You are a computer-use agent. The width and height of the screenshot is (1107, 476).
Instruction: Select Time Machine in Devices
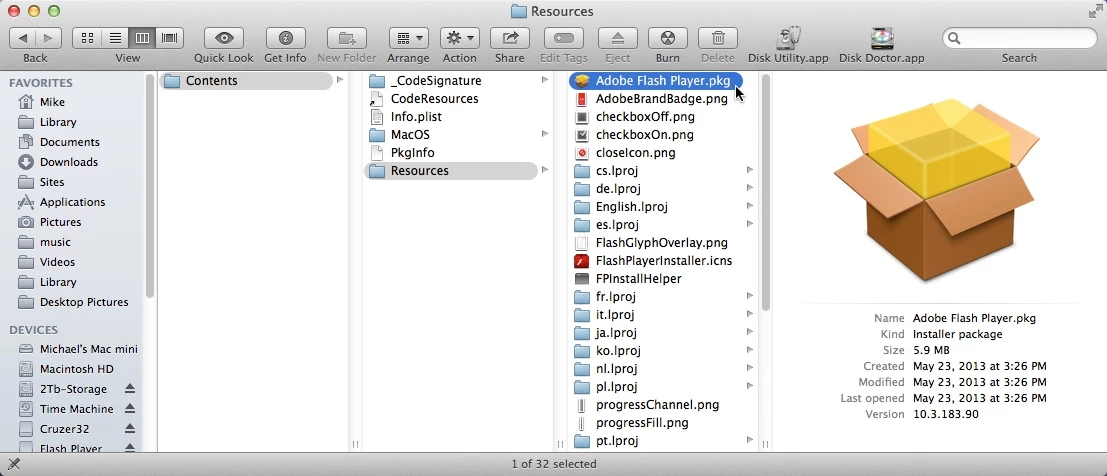click(76, 409)
